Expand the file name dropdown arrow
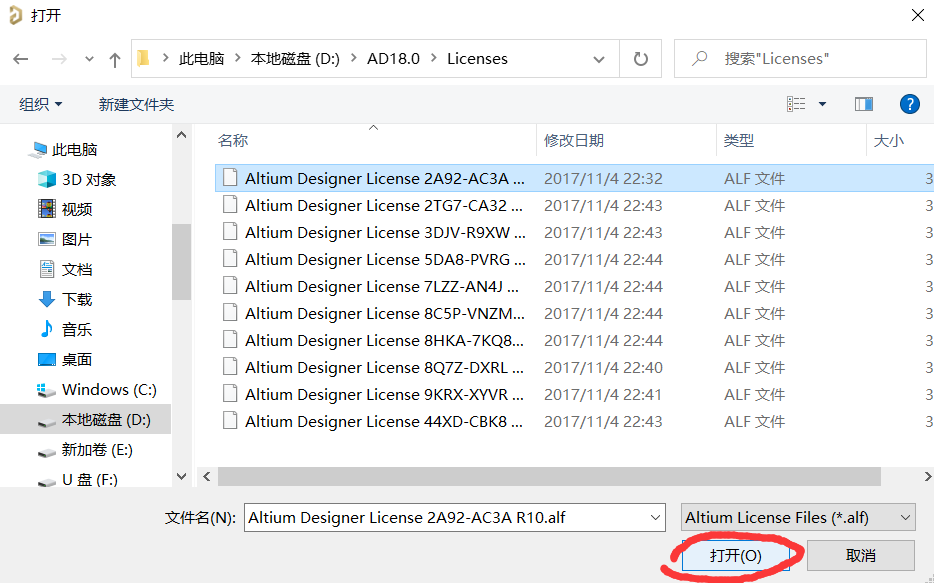 [x=655, y=517]
